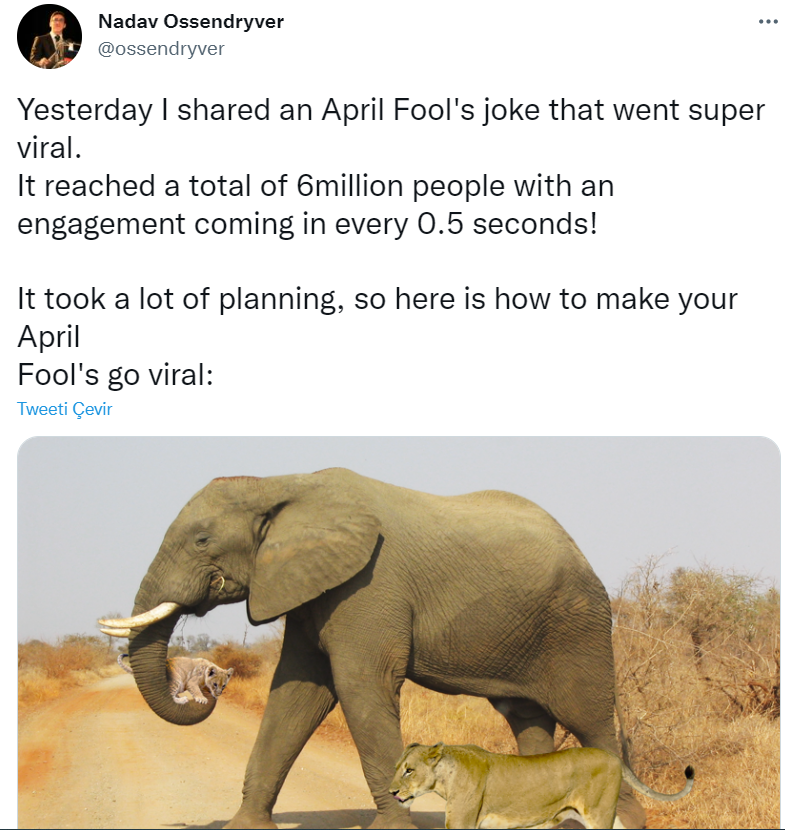This screenshot has width=785, height=830.
Task: Open the three-dot more options menu
Action: 767,22
